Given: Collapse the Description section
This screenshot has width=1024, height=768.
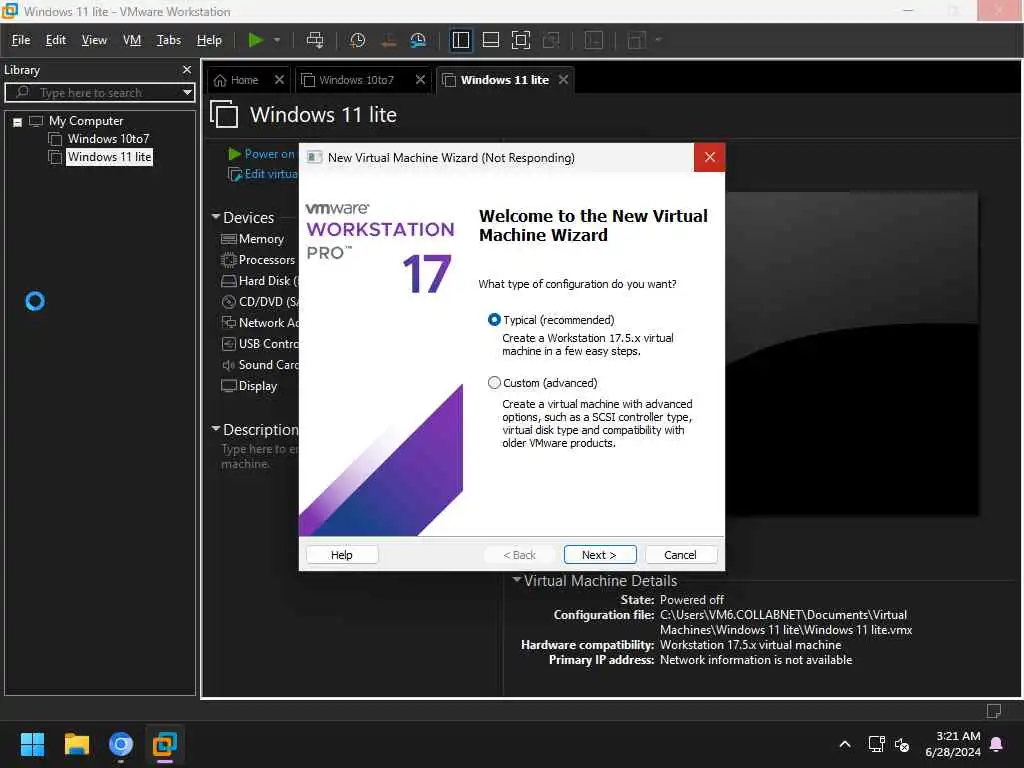Looking at the screenshot, I should (216, 429).
